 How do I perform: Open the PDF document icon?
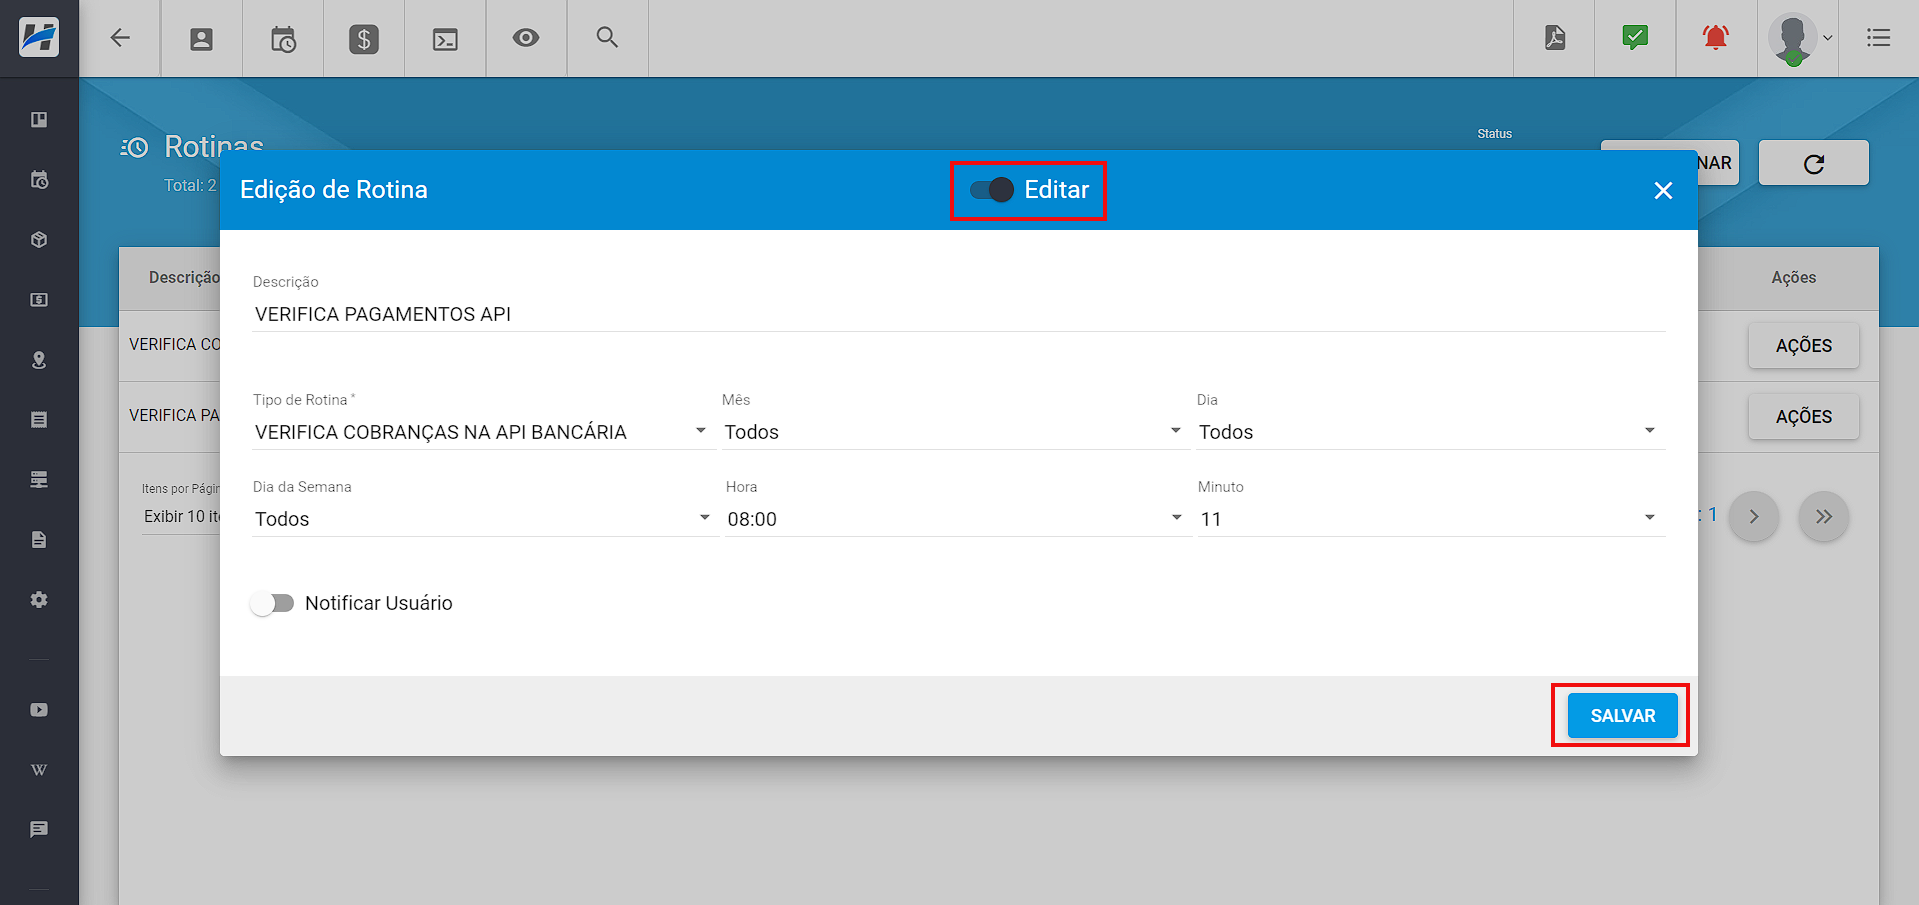pos(1555,38)
